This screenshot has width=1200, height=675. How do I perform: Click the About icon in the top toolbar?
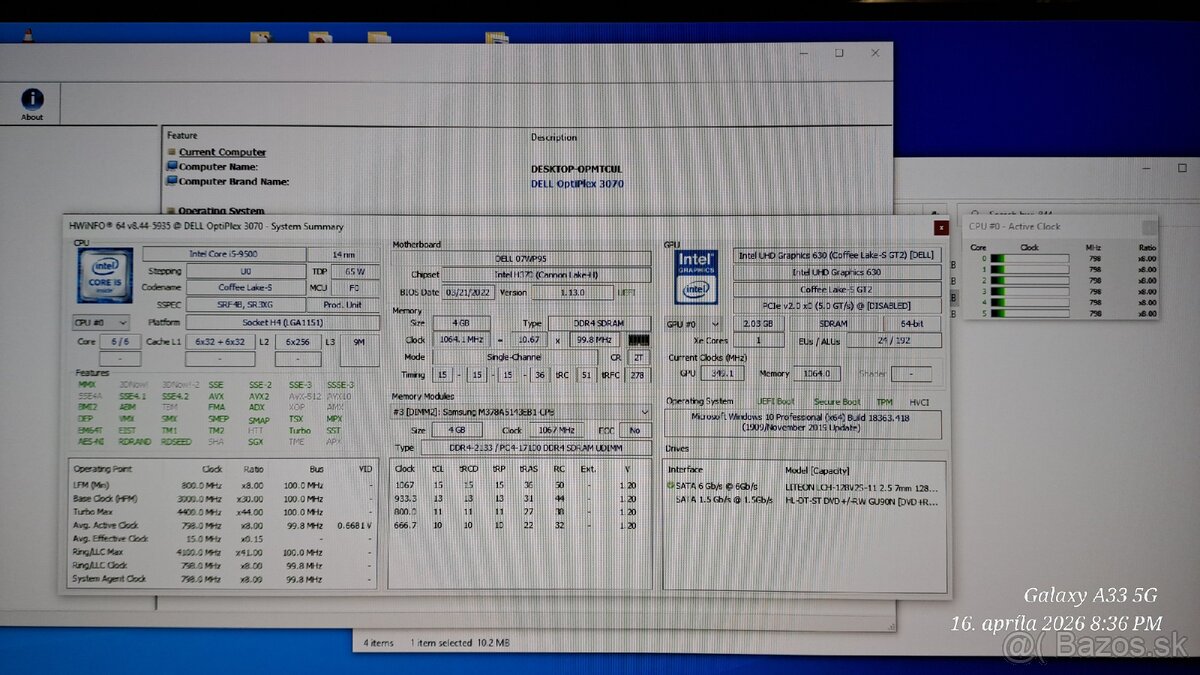pos(31,100)
